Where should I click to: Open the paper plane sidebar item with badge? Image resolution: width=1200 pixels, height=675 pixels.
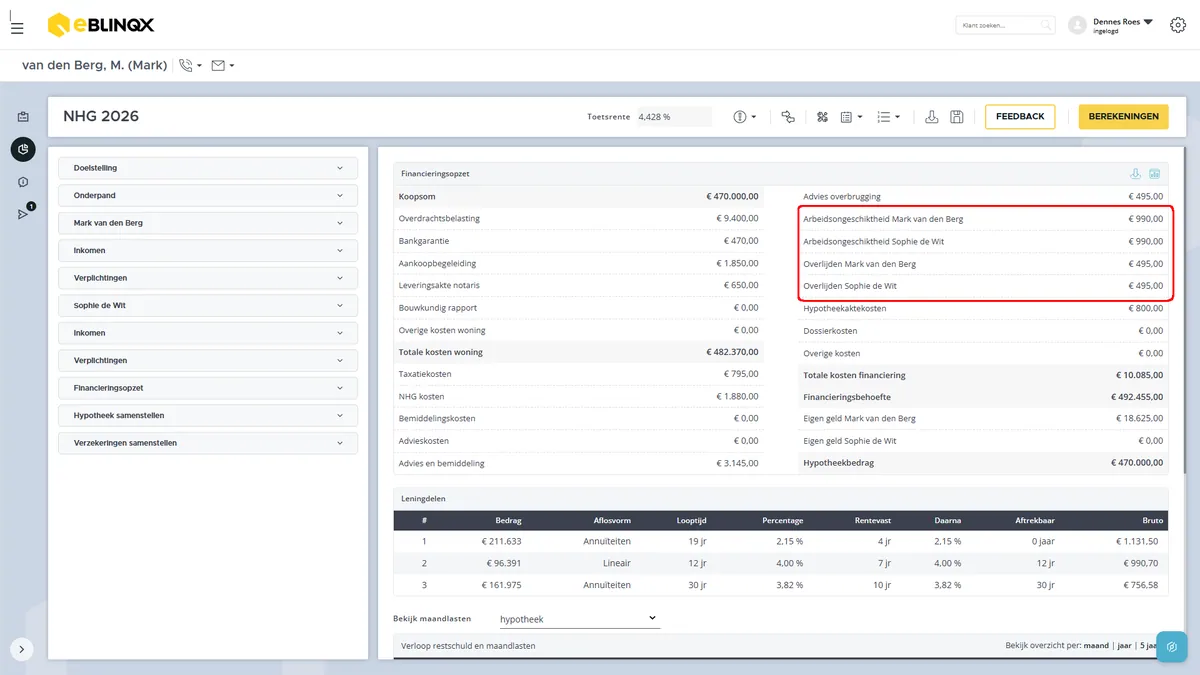(24, 213)
